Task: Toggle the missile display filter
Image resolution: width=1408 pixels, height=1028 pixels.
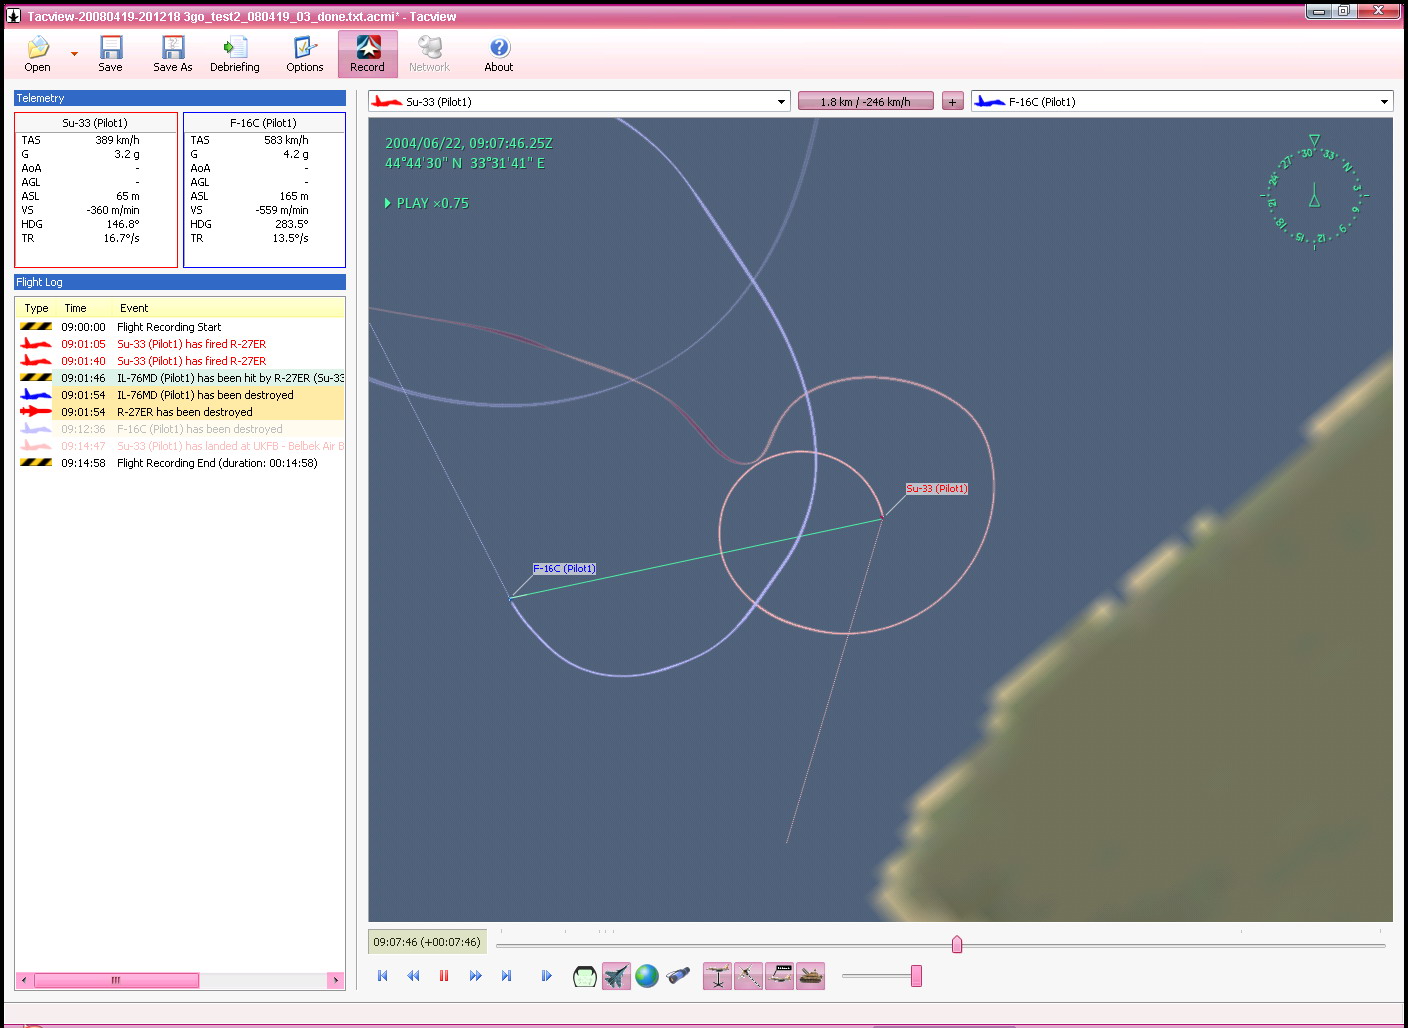Action: click(x=748, y=976)
